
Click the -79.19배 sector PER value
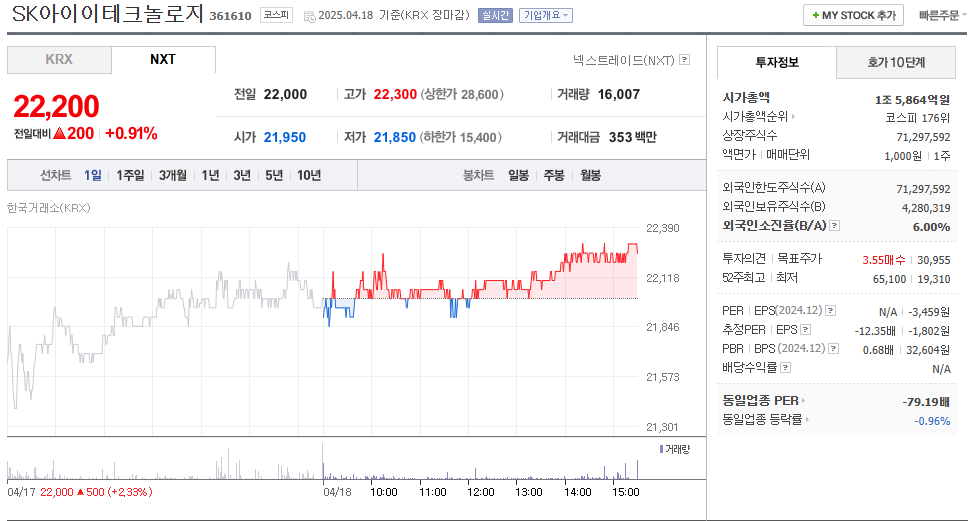click(x=926, y=402)
